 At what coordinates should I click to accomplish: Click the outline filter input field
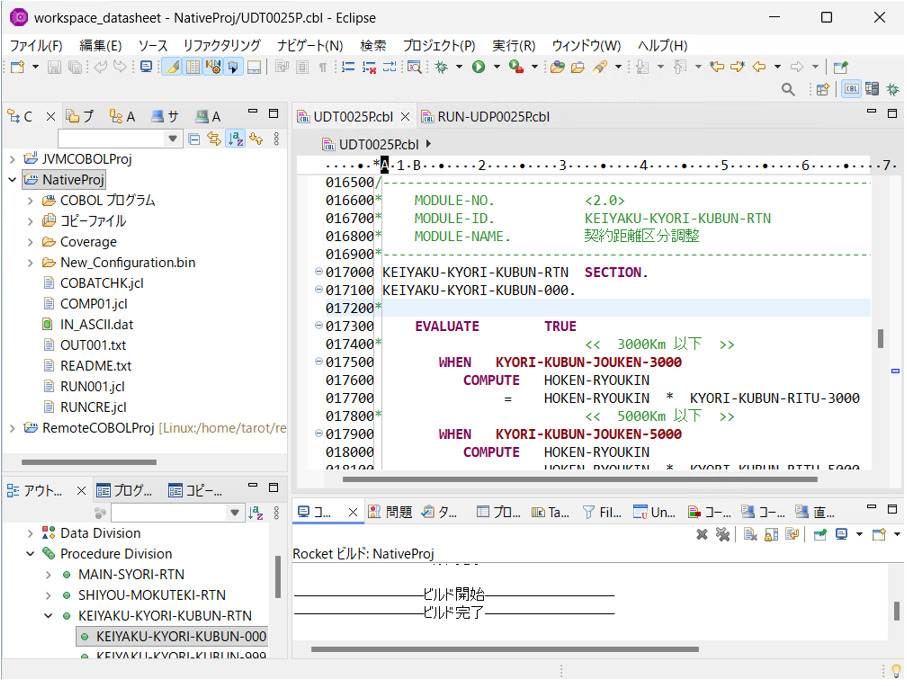[x=169, y=511]
